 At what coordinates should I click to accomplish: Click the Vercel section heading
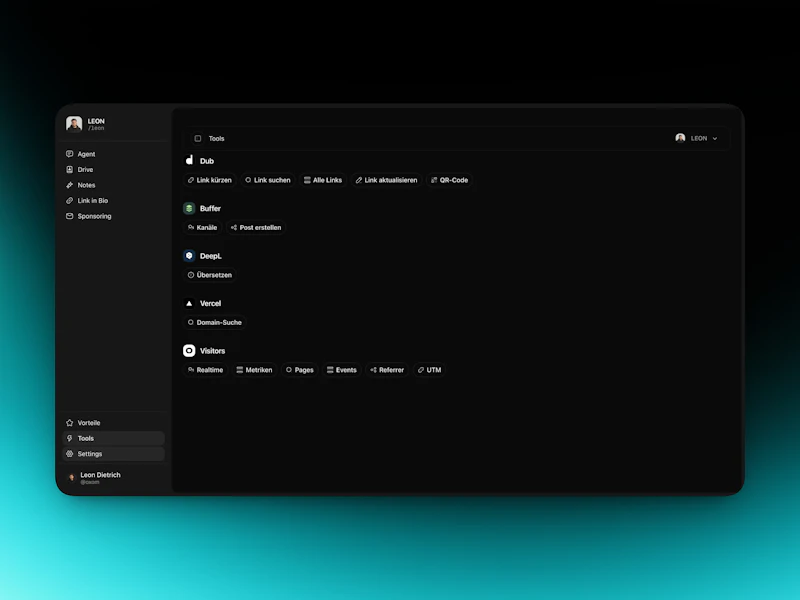pyautogui.click(x=210, y=304)
